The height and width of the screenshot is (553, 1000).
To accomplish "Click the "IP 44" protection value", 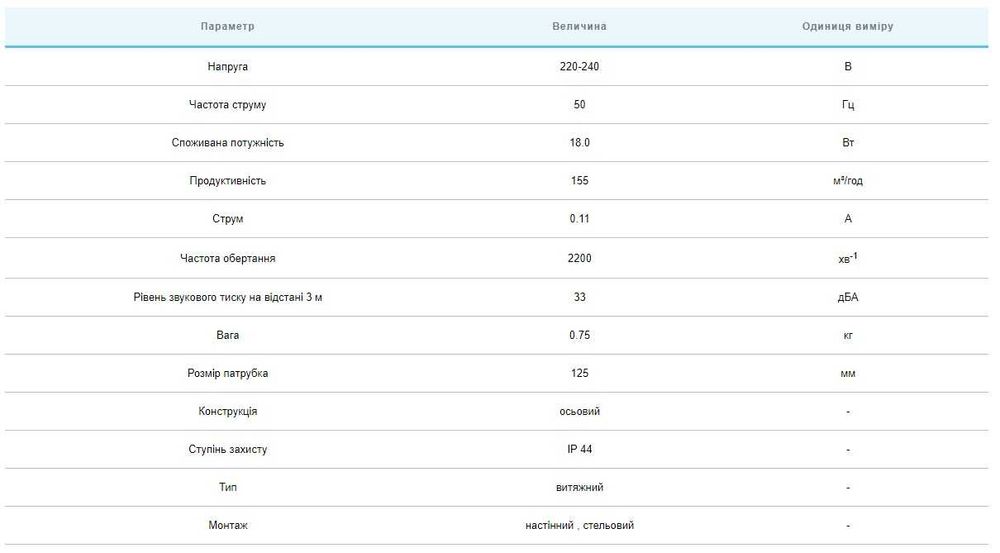I will point(580,450).
